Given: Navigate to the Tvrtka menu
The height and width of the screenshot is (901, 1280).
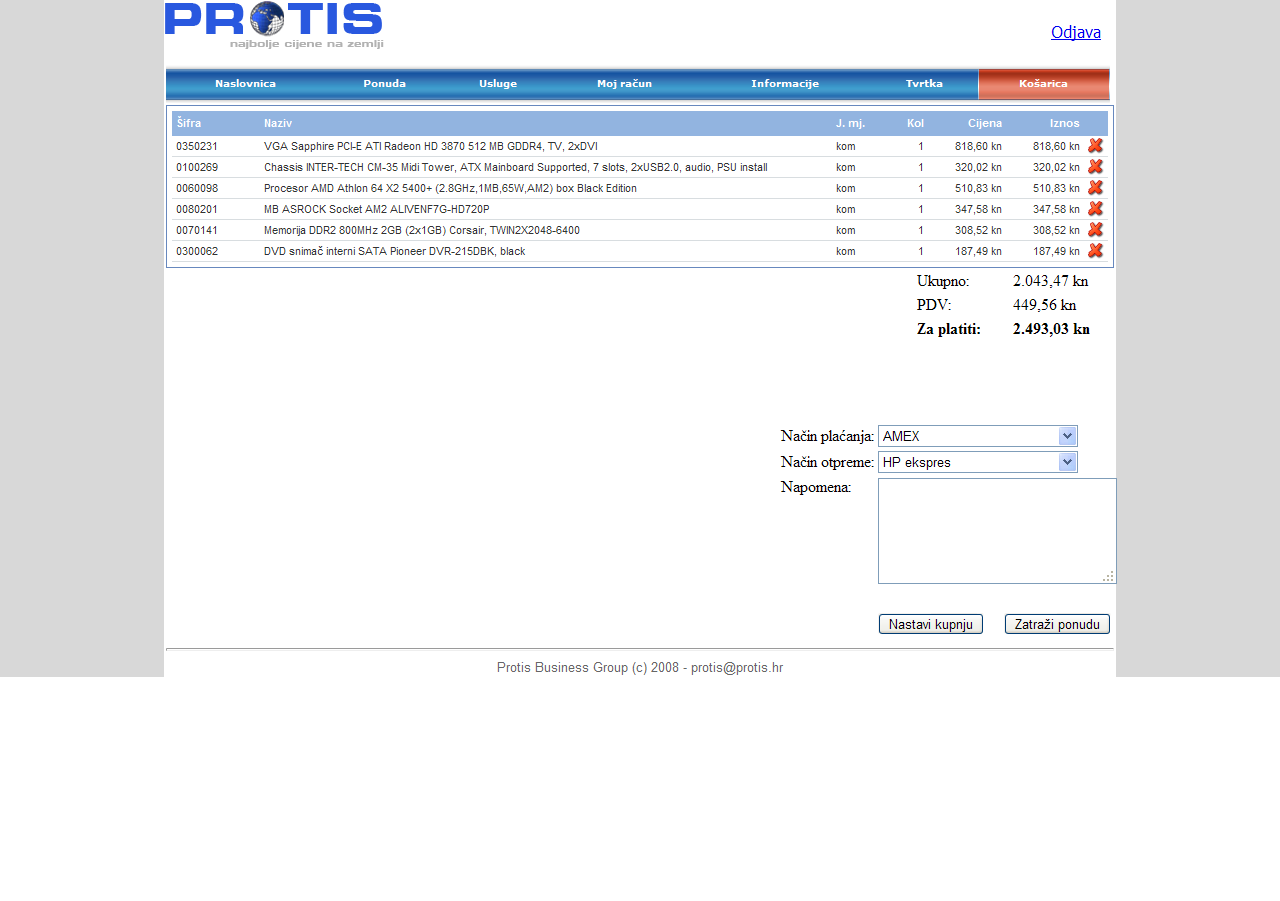Looking at the screenshot, I should click(924, 84).
